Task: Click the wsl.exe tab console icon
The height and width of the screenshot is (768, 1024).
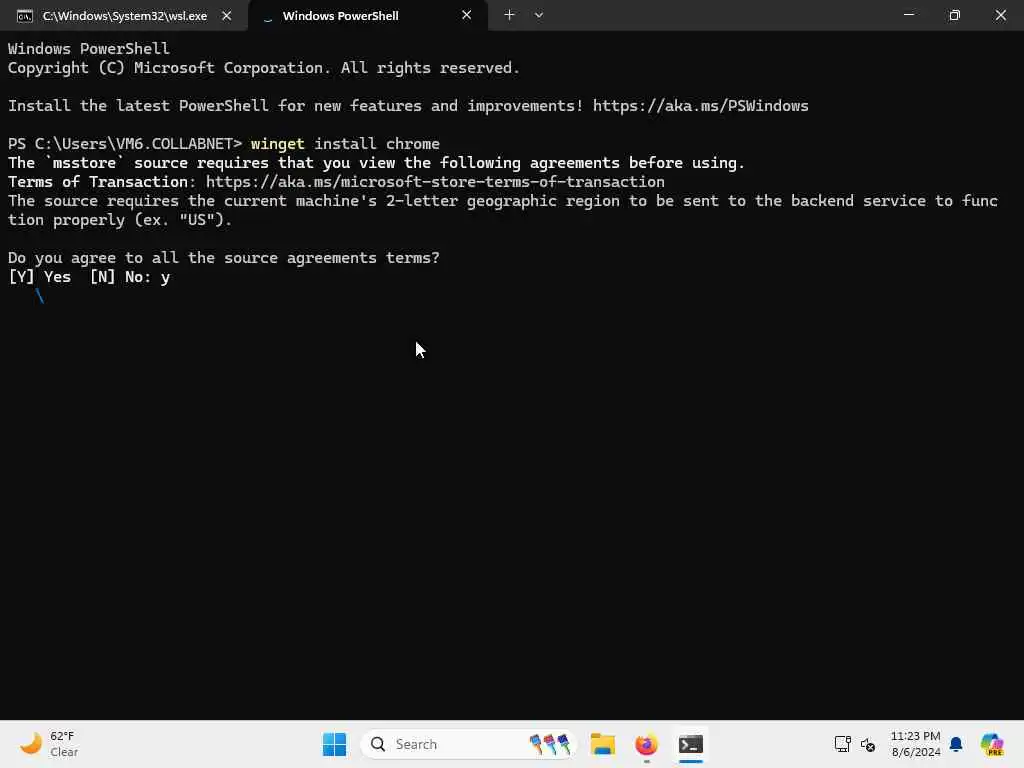Action: point(25,16)
